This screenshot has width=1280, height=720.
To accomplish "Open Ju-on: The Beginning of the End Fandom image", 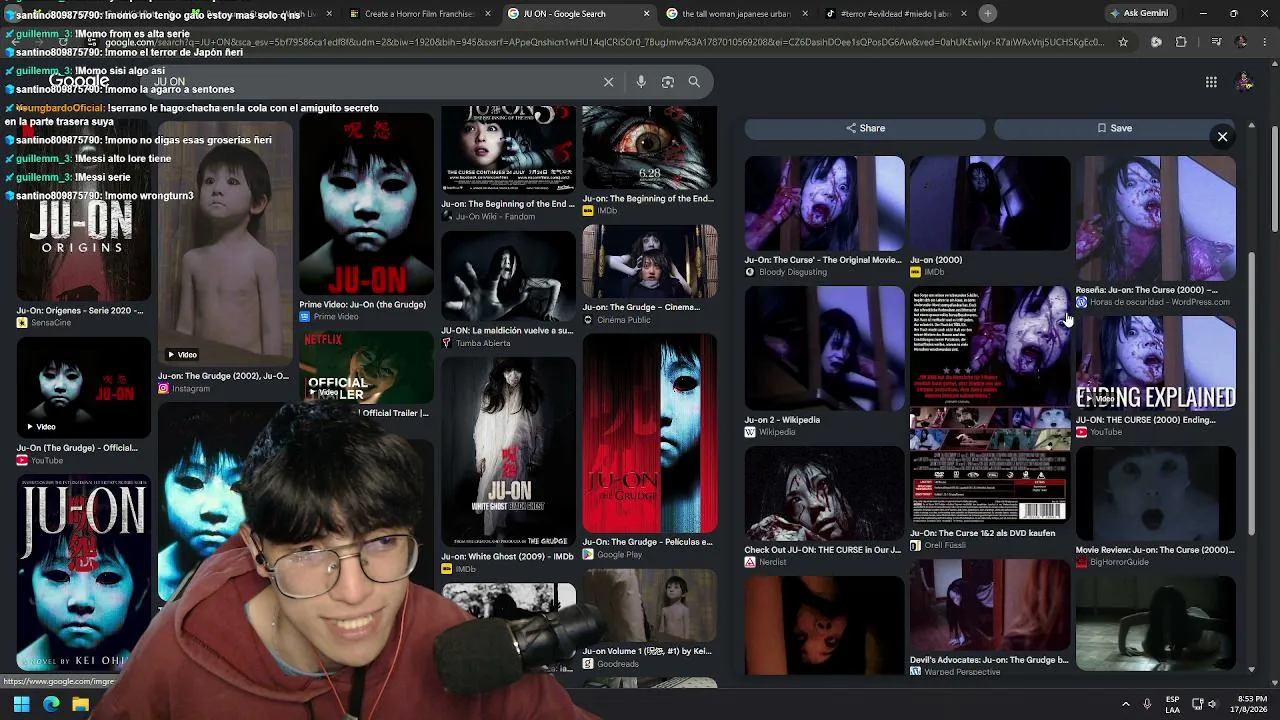I will point(509,150).
